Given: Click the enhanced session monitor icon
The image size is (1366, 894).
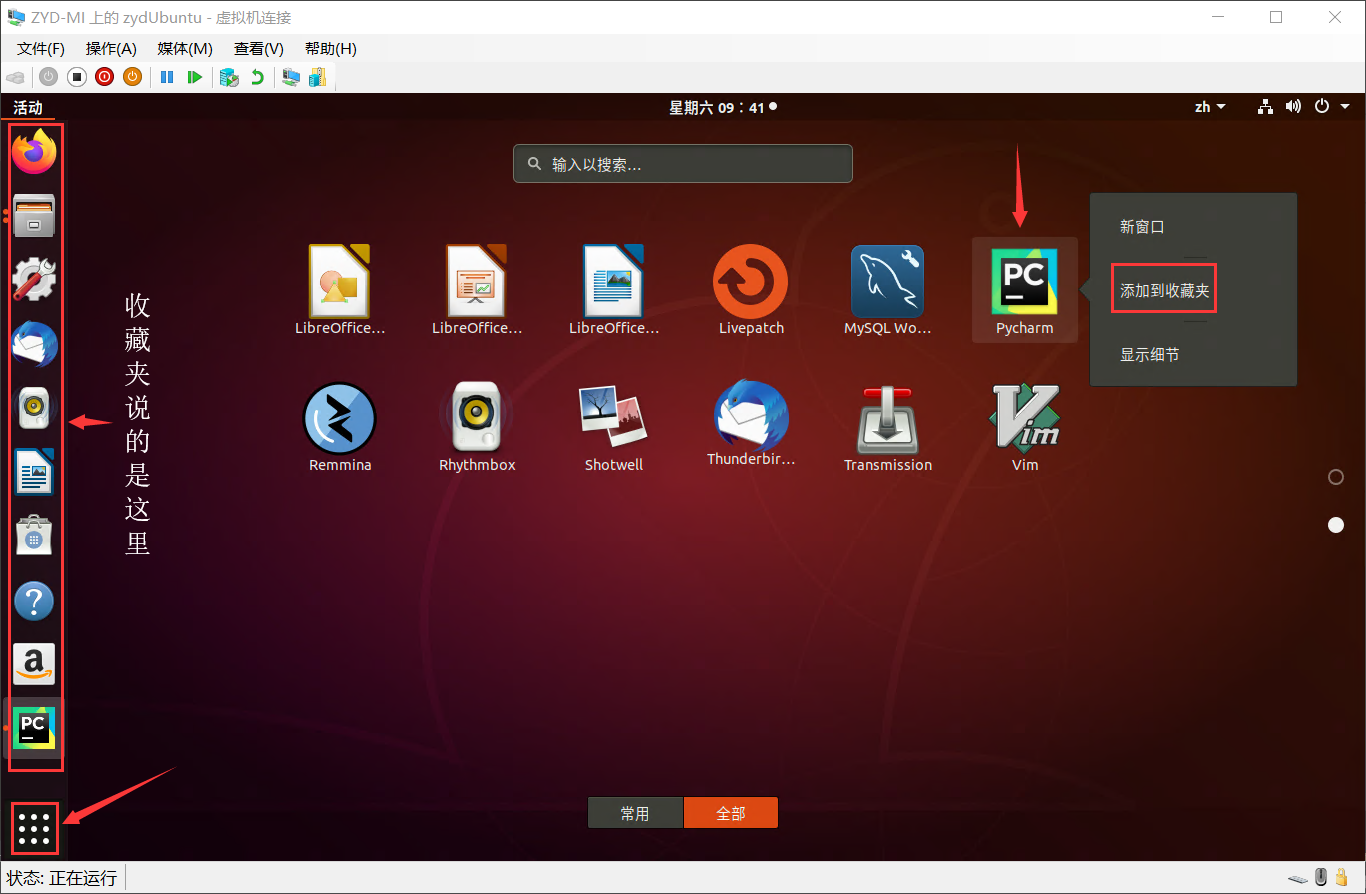Looking at the screenshot, I should point(291,77).
